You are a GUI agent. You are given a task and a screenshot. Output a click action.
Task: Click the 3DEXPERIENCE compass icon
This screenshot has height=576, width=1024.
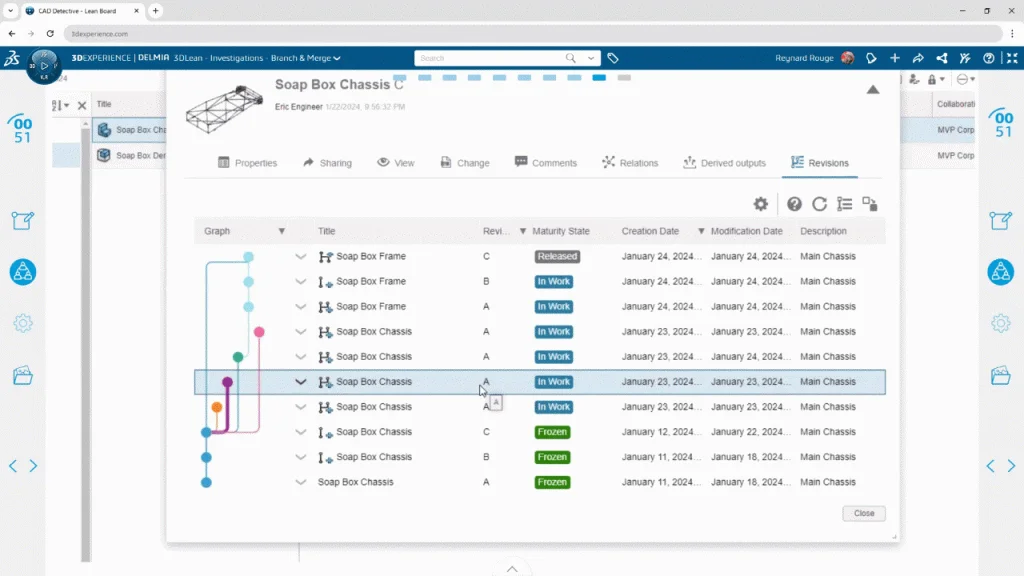[43, 66]
